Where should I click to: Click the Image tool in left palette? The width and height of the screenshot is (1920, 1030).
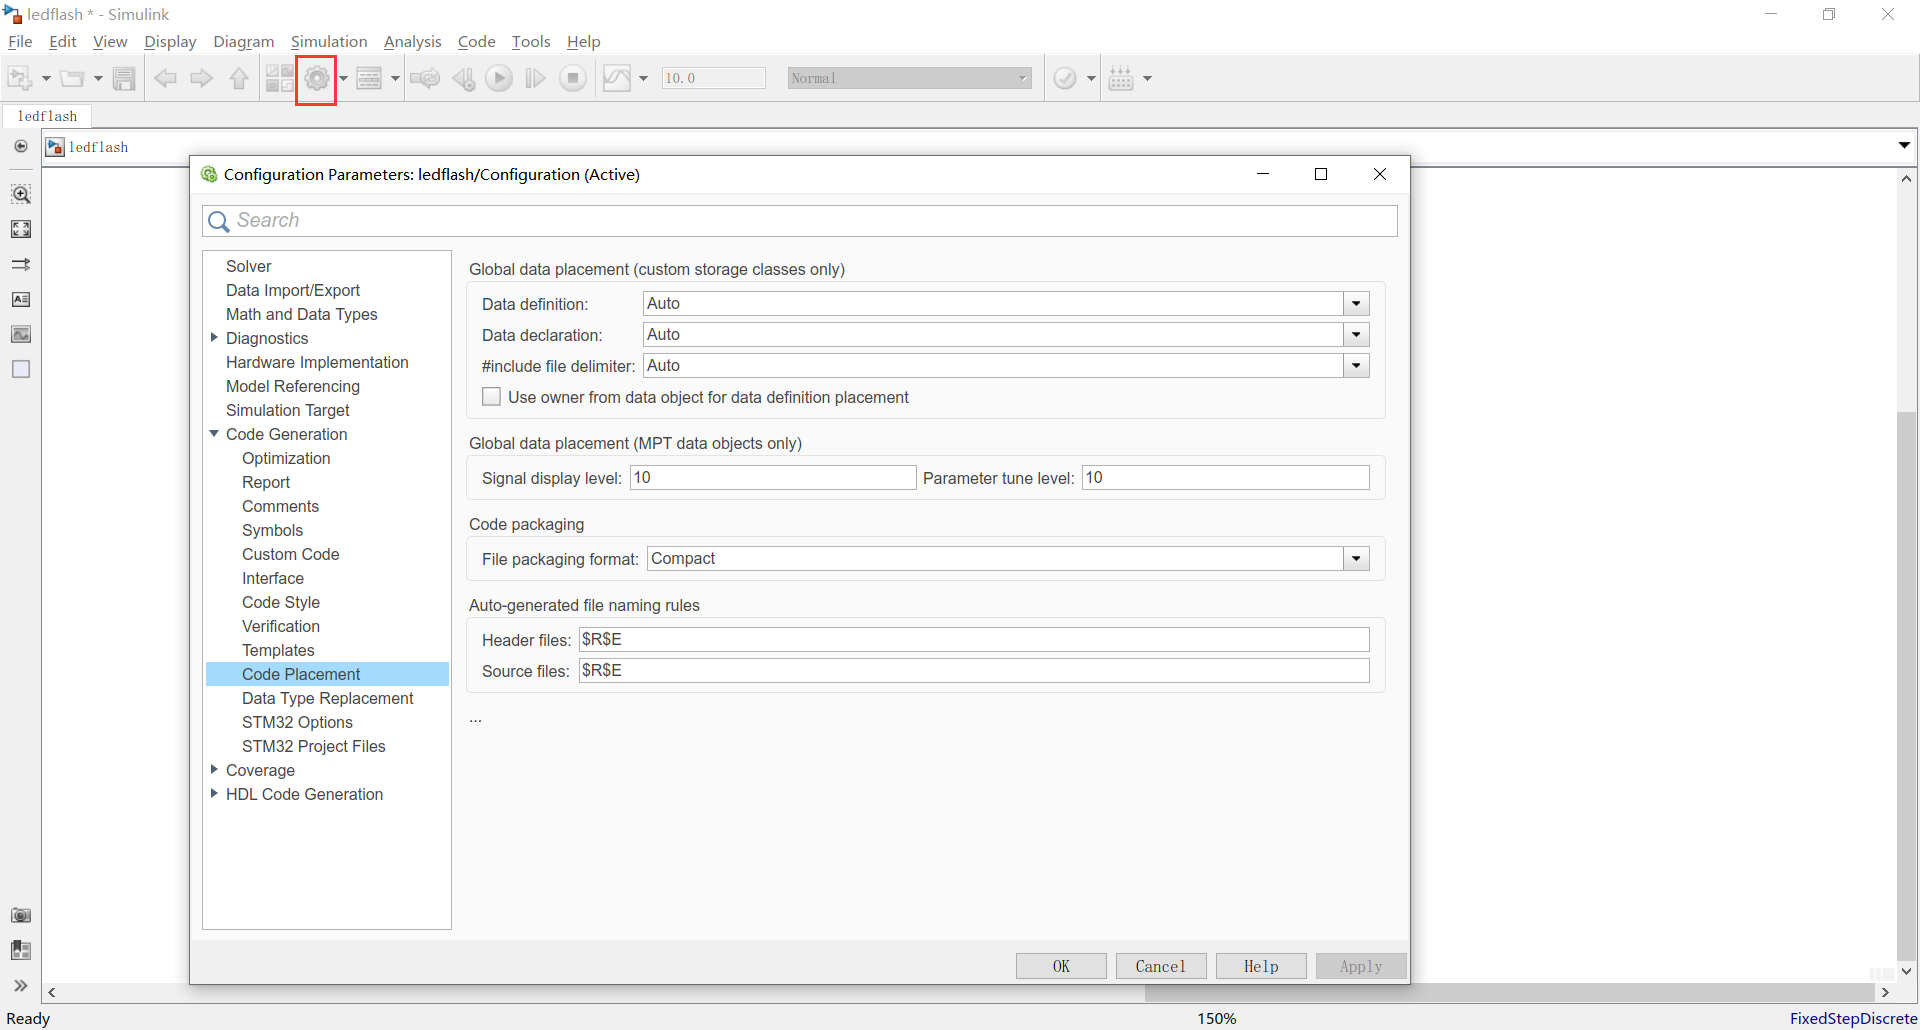[x=21, y=334]
